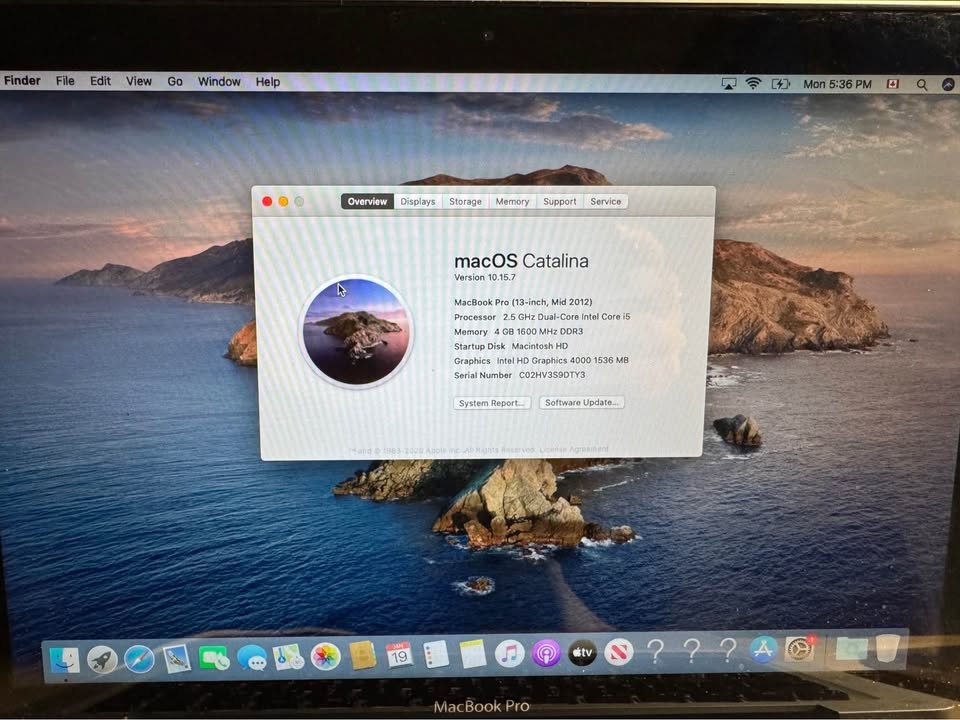Viewport: 960px width, 720px height.
Task: Open the File menu
Action: point(65,81)
